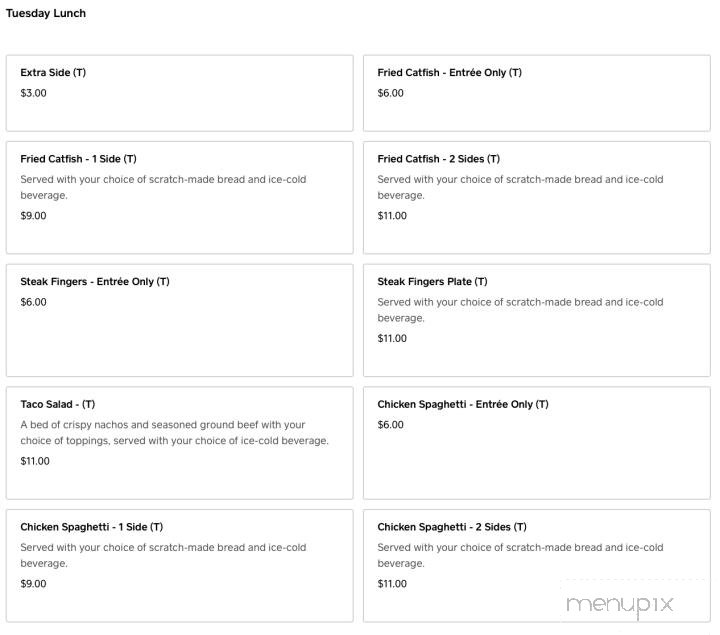Click Fried Catfish - 2 Sides (T) title

(438, 159)
